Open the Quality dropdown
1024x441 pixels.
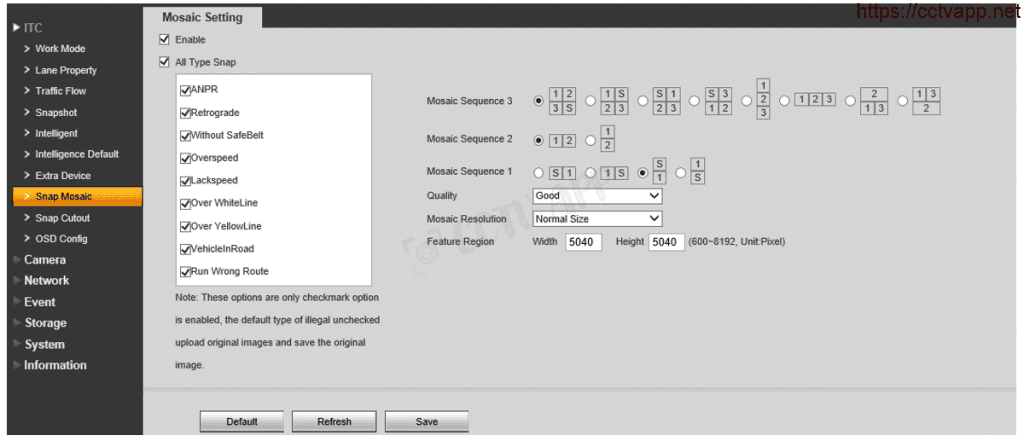pos(597,196)
